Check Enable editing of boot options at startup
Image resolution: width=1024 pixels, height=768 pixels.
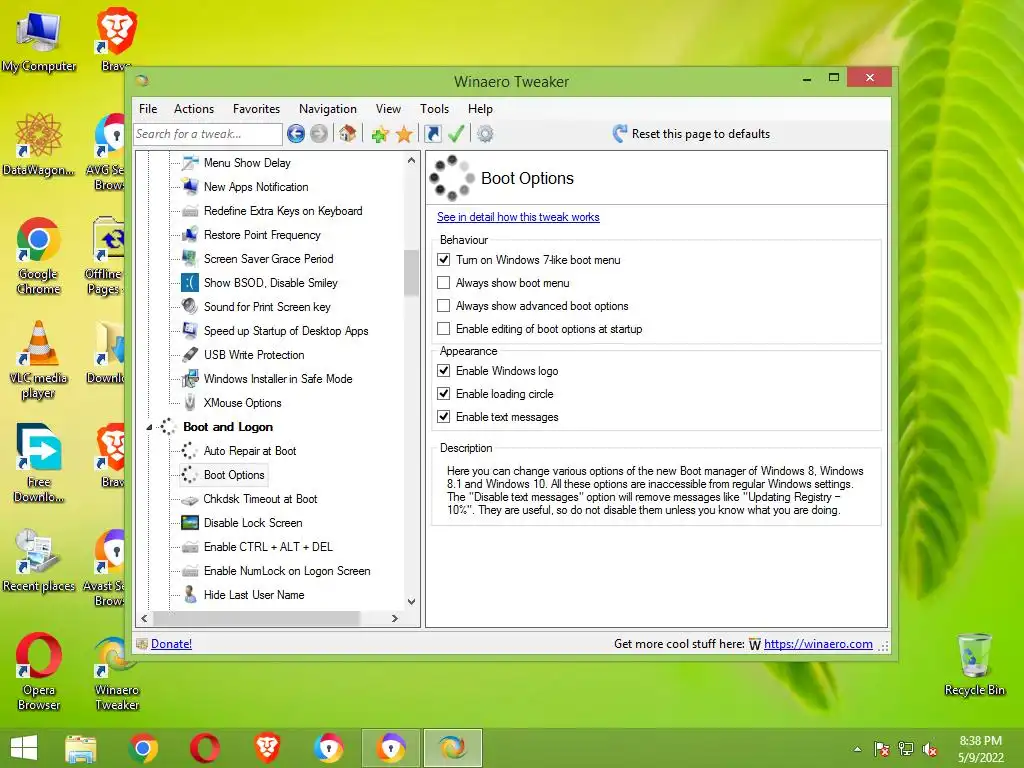(x=443, y=328)
